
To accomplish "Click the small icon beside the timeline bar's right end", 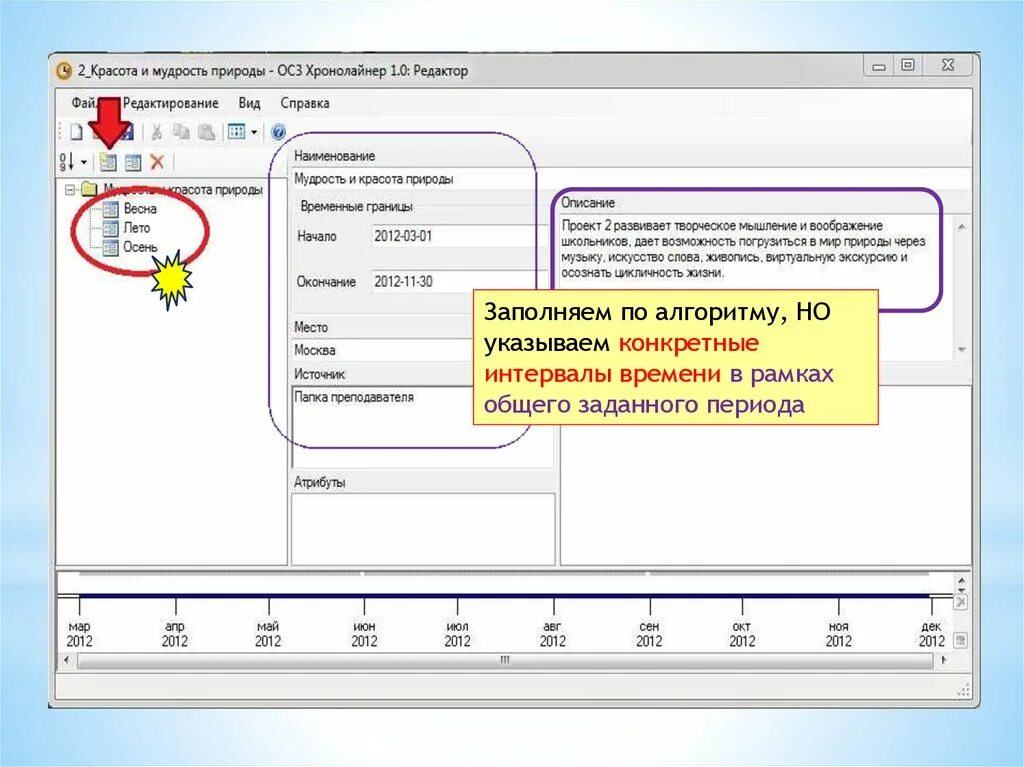I will (961, 602).
